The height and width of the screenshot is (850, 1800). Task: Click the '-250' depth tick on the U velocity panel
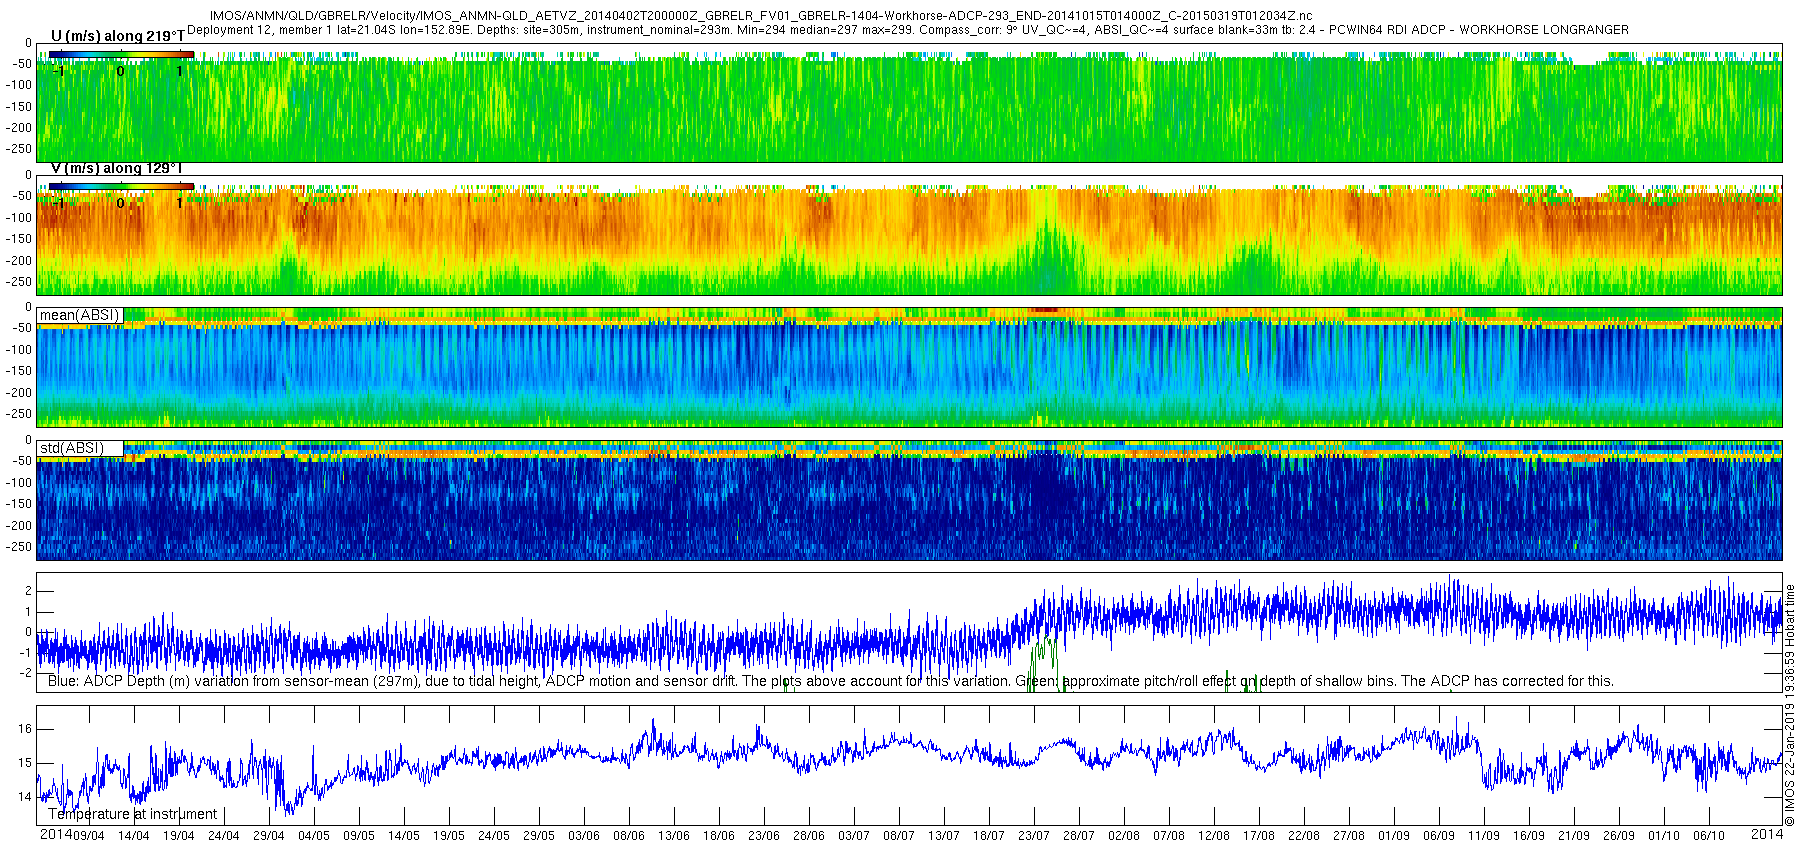(x=20, y=150)
